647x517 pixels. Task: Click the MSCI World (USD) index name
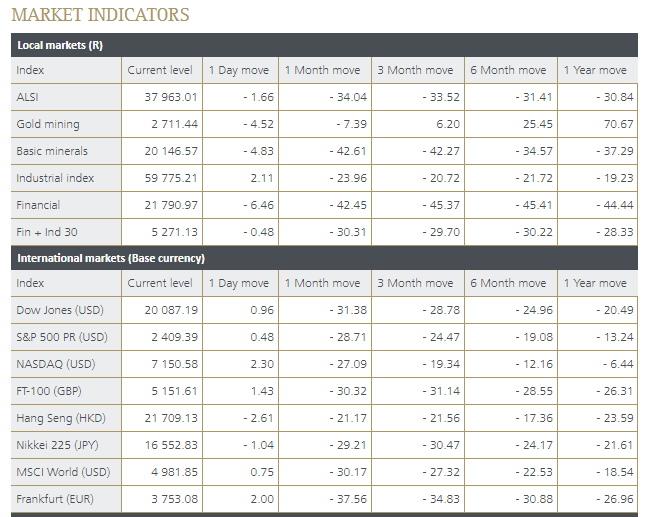pyautogui.click(x=63, y=472)
